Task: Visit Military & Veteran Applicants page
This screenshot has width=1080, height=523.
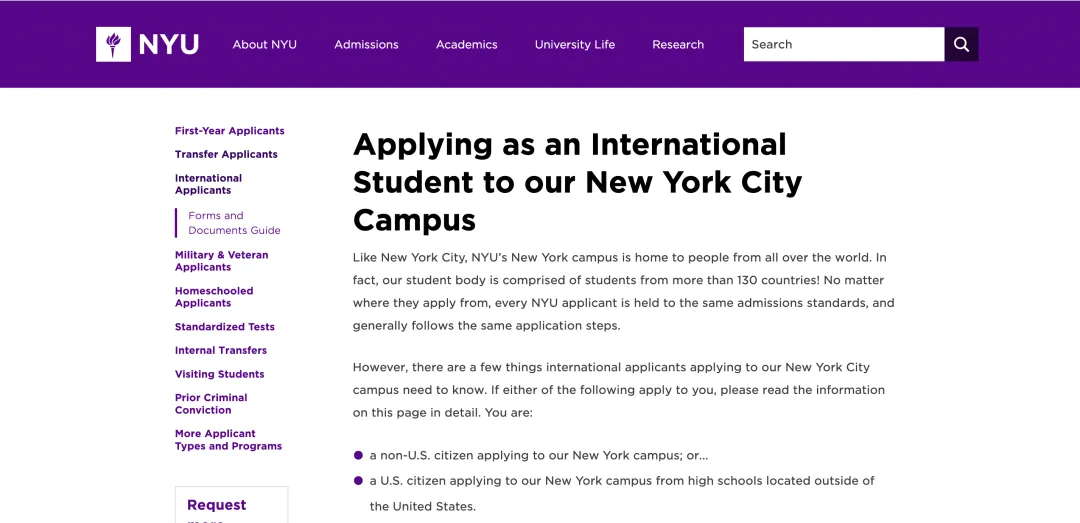Action: (x=222, y=261)
